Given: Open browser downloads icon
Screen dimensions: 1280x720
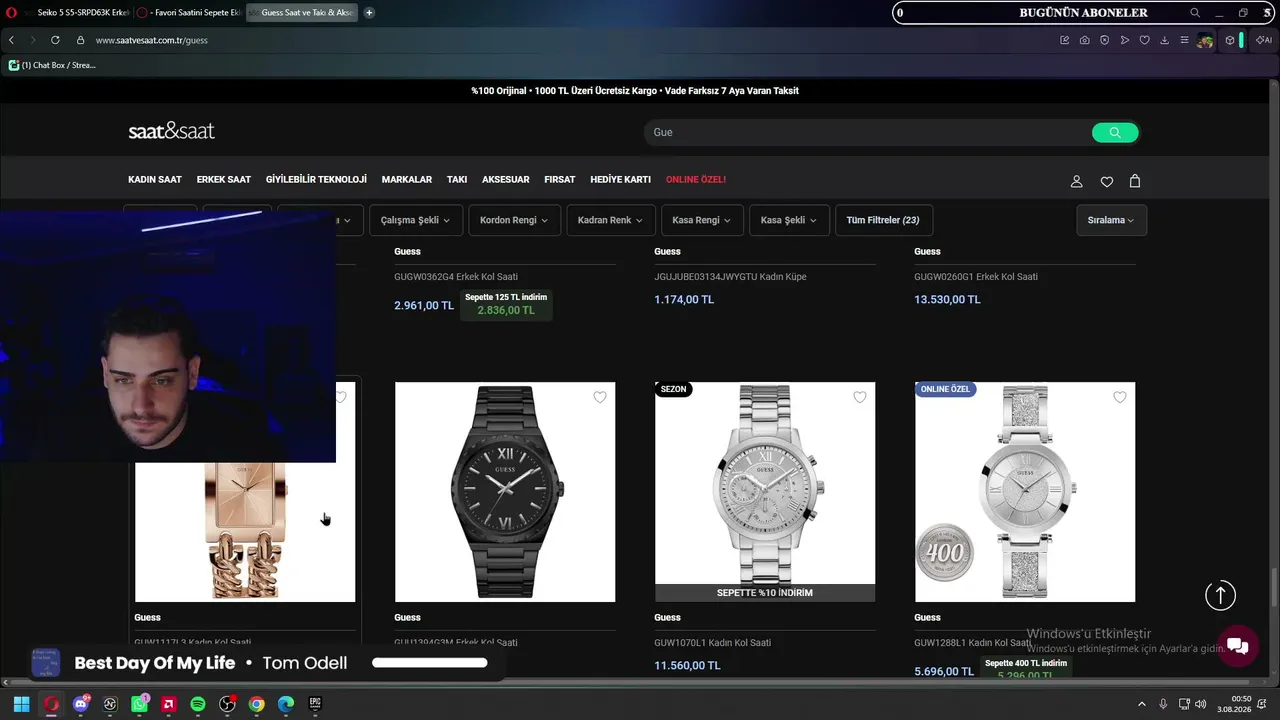Looking at the screenshot, I should [x=1164, y=40].
